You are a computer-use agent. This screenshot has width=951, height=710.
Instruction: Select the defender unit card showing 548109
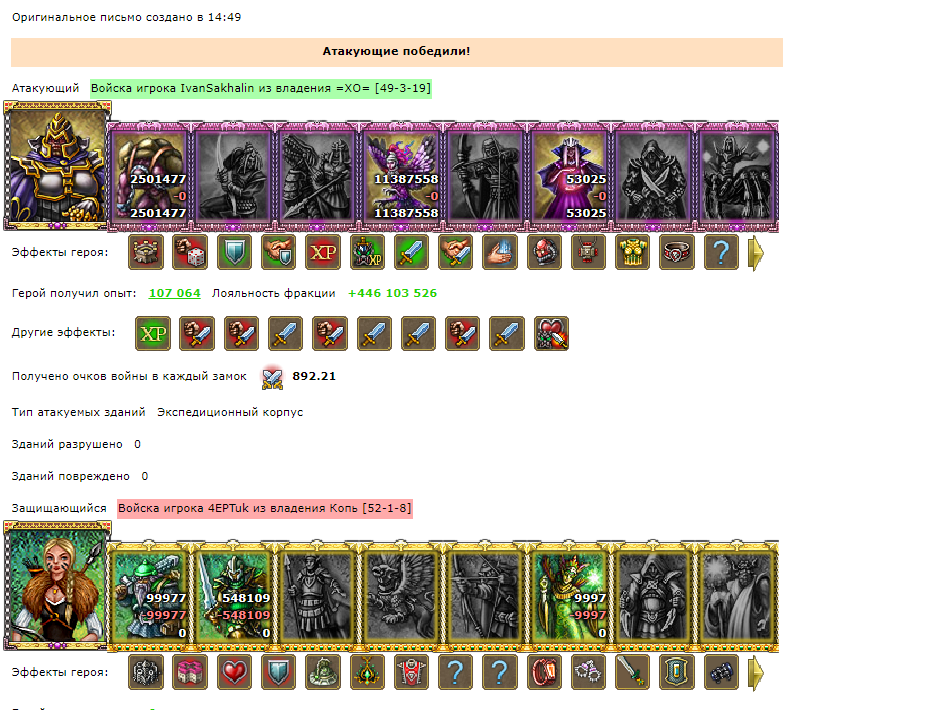coord(234,596)
